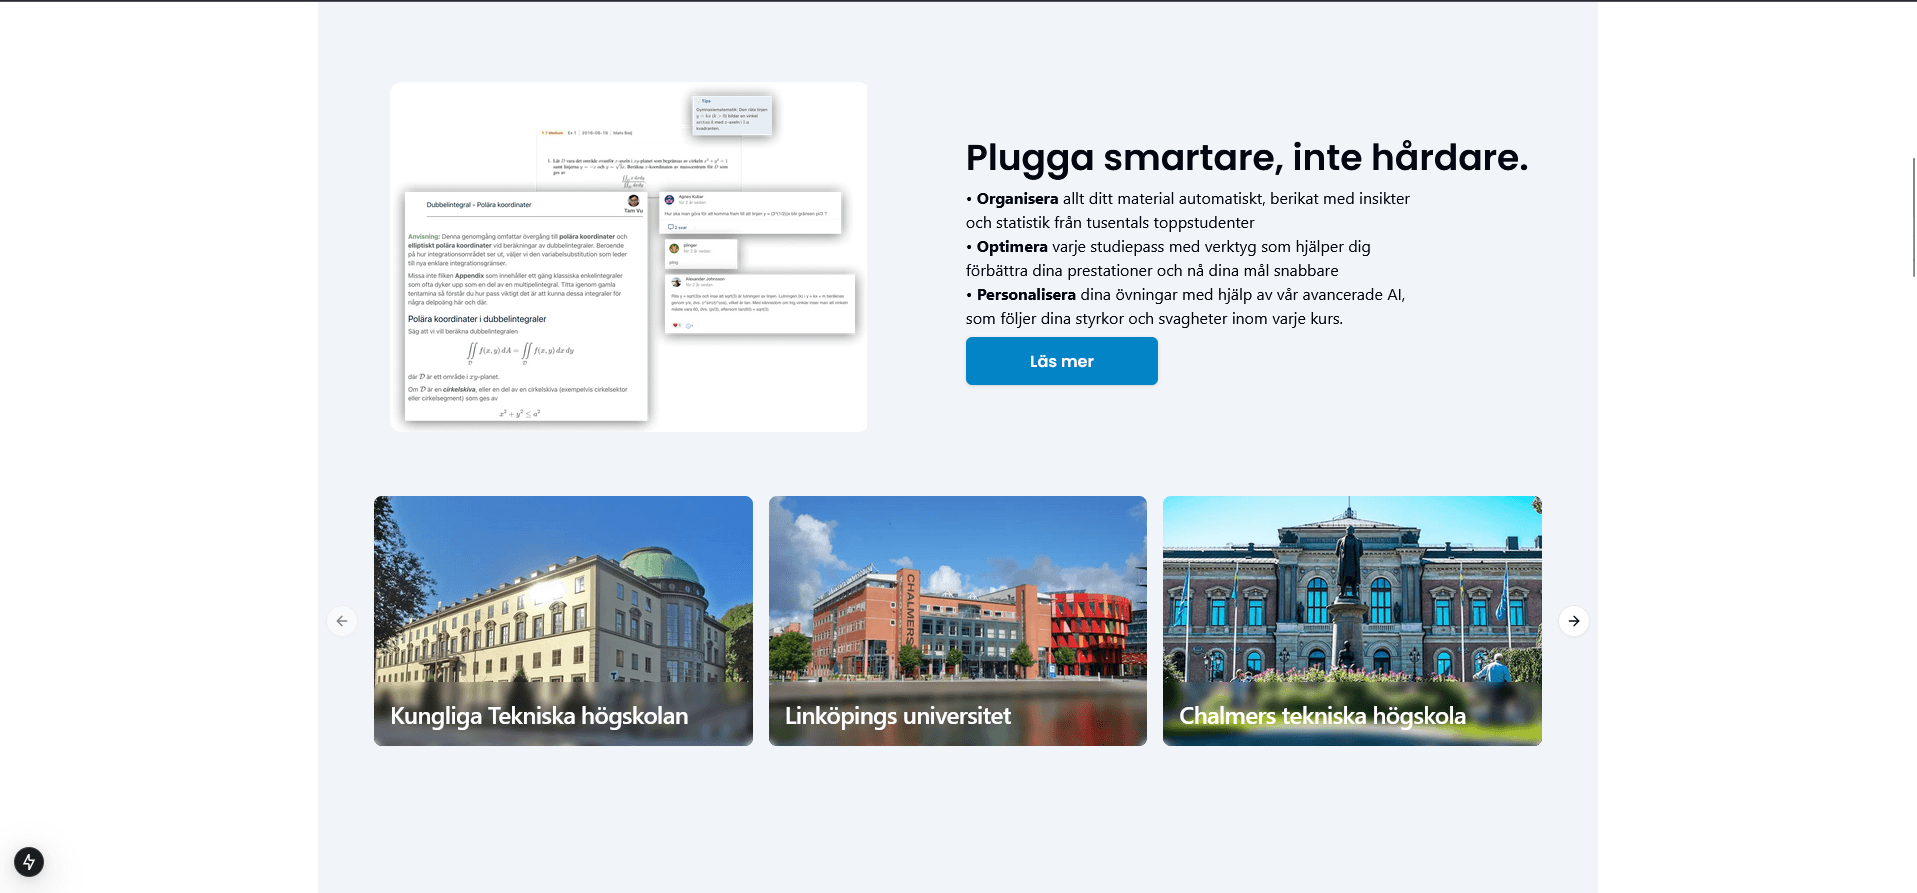Viewport: 1917px width, 893px height.
Task: Click the bold word 'Organisera'
Action: [x=1017, y=199]
